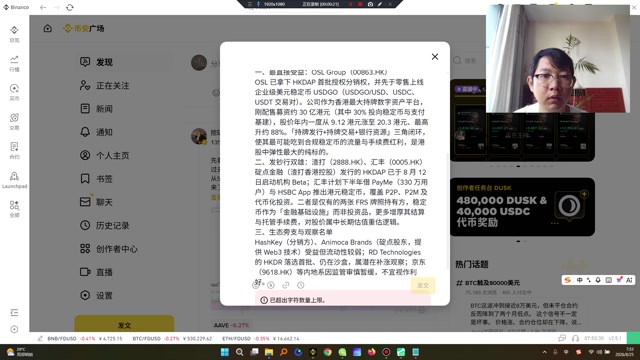The height and width of the screenshot is (360, 640).
Task: Click BTC/FDUSD pair in bottom ticker
Action: 172,338
